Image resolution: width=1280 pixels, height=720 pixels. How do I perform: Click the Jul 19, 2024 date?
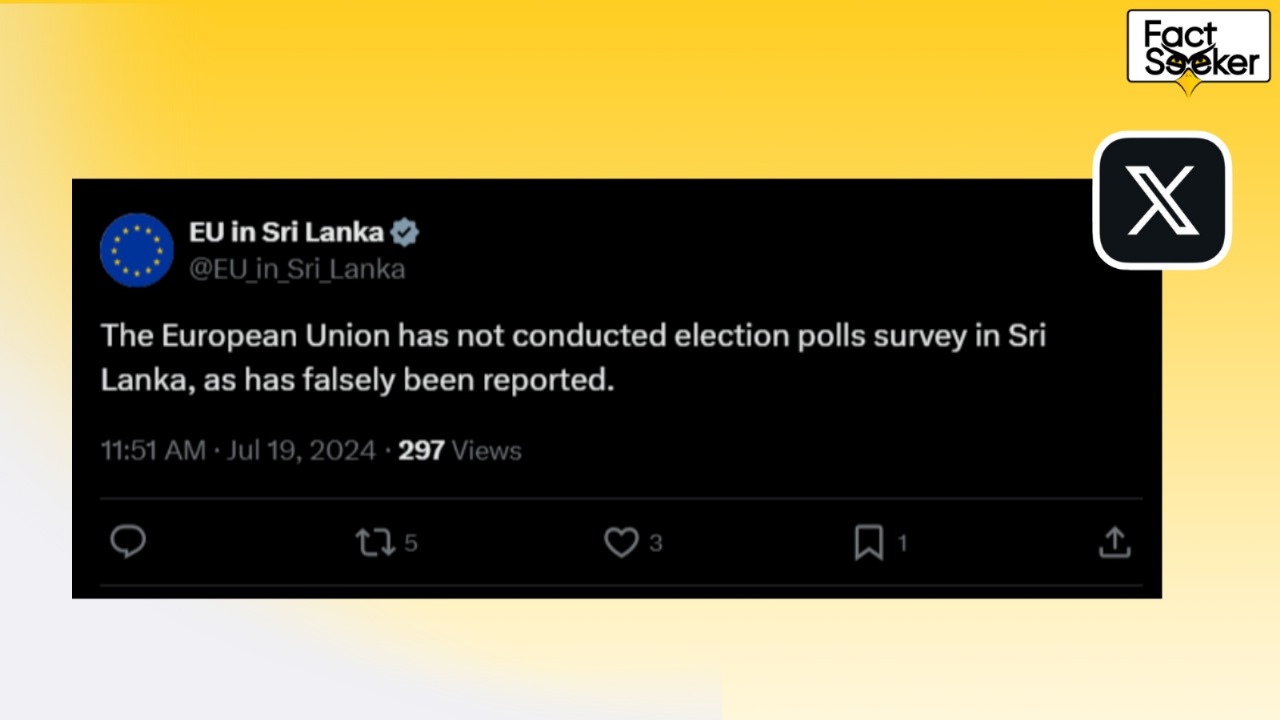click(301, 451)
